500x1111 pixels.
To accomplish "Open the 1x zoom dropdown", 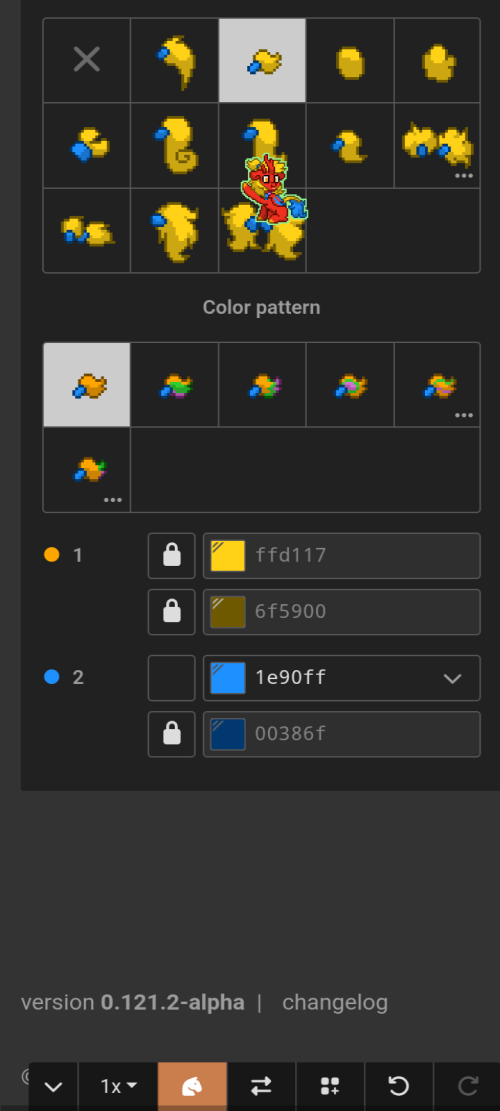I will point(118,1086).
